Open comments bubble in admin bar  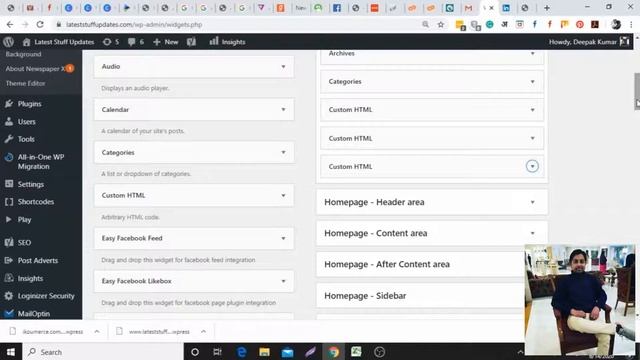pos(136,42)
